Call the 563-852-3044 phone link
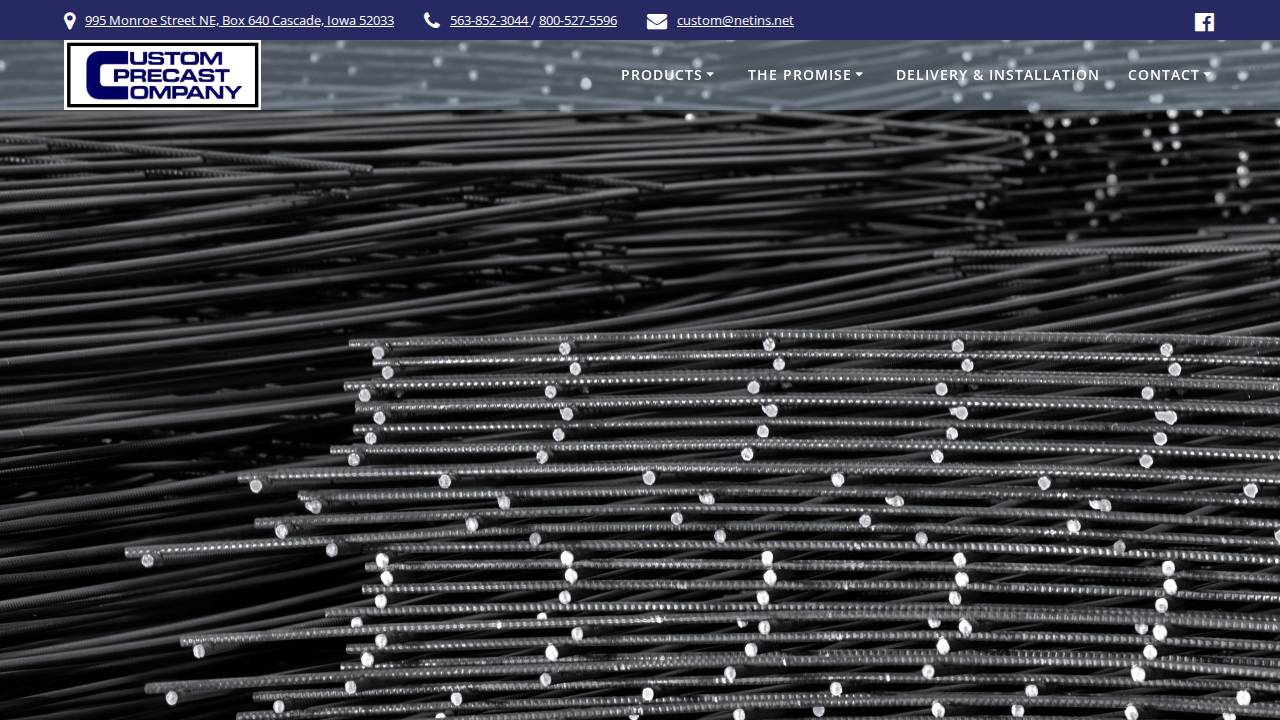 pos(489,20)
